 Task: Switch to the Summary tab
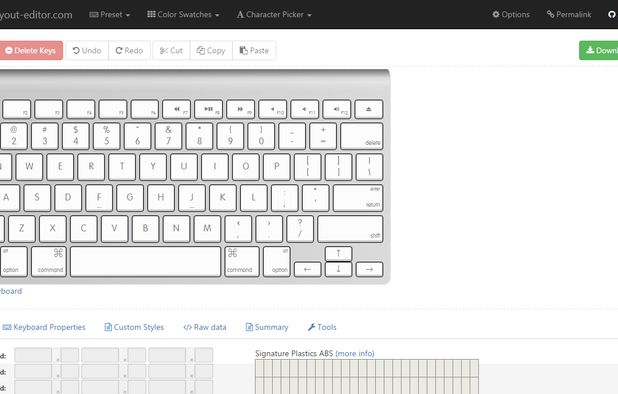(x=267, y=327)
